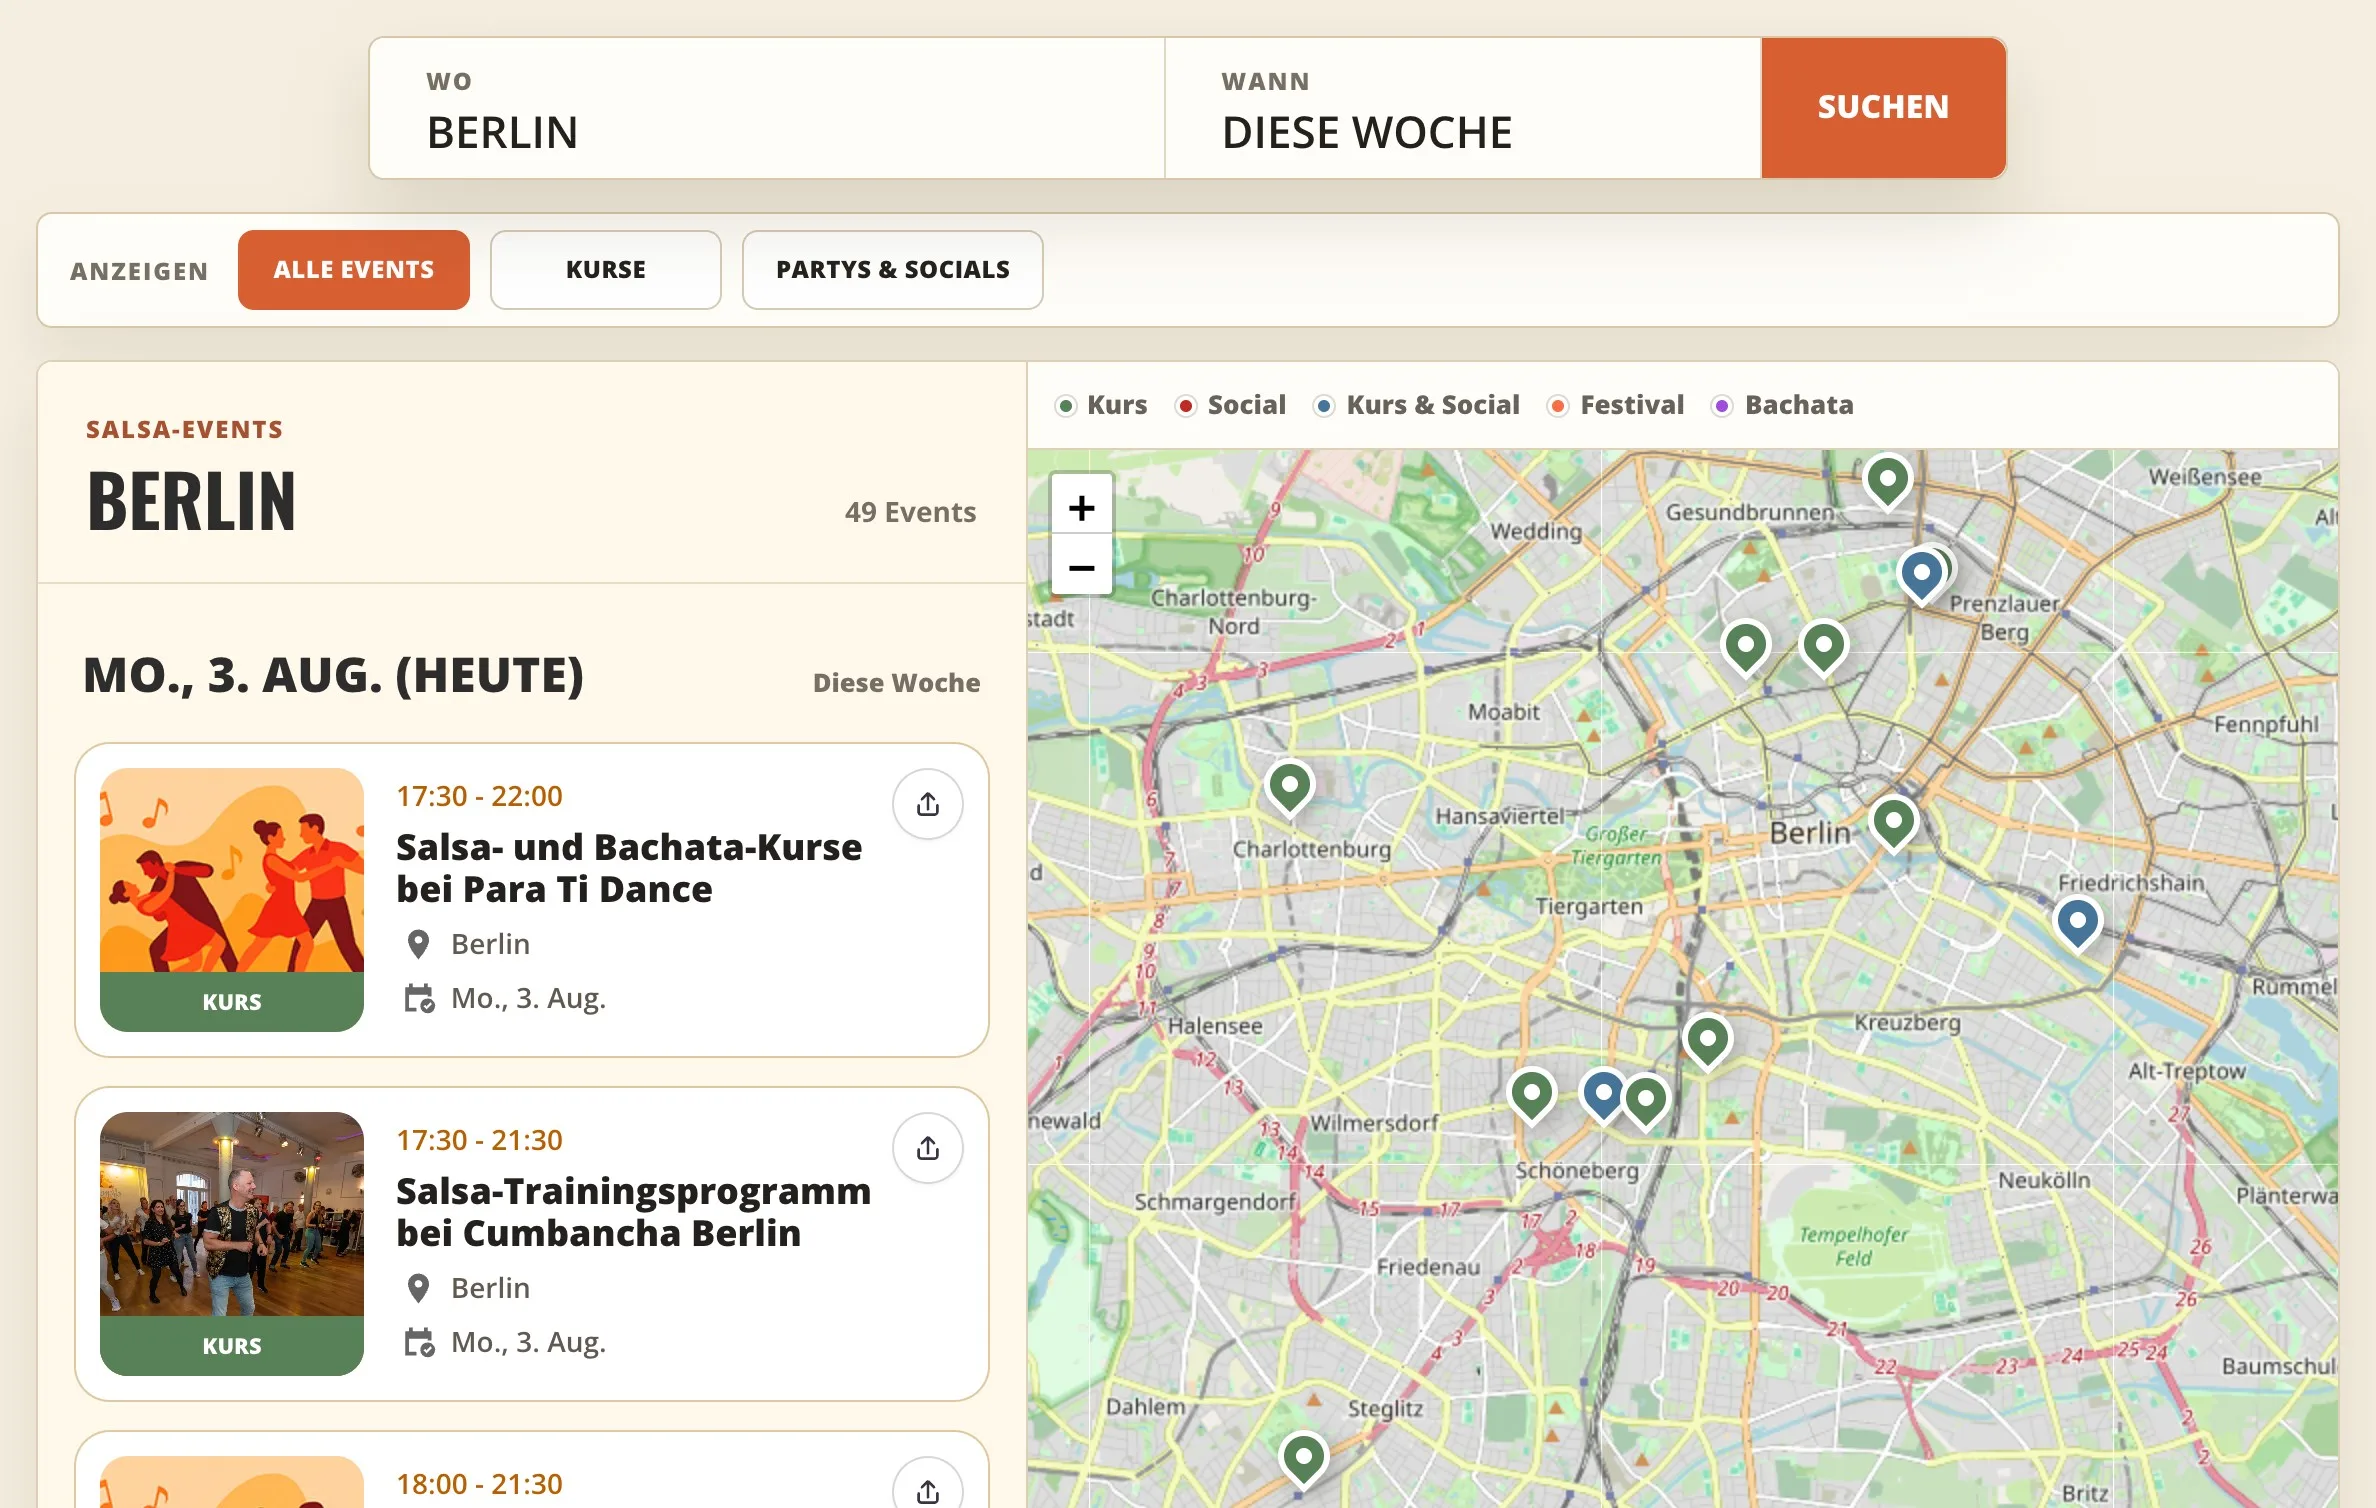Open blue map pin near Prenzlauer Berg
2376x1508 pixels.
(1920, 574)
